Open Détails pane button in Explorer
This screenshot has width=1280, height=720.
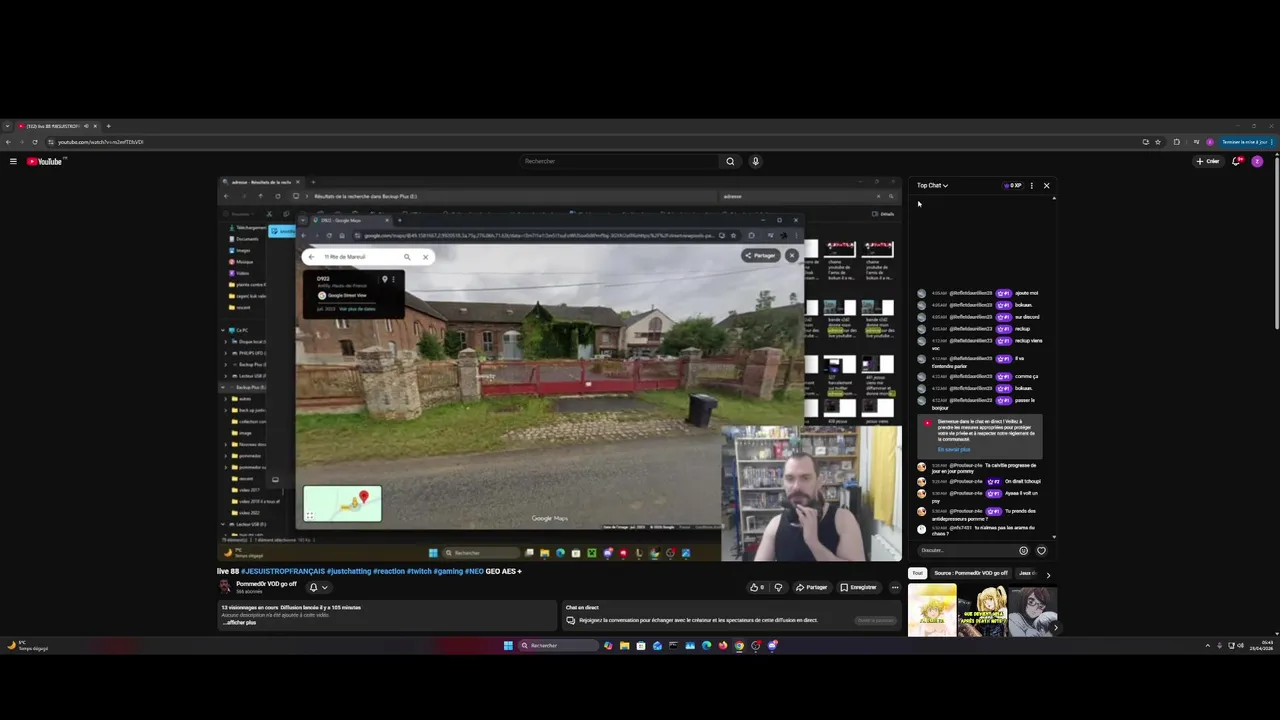click(x=883, y=214)
